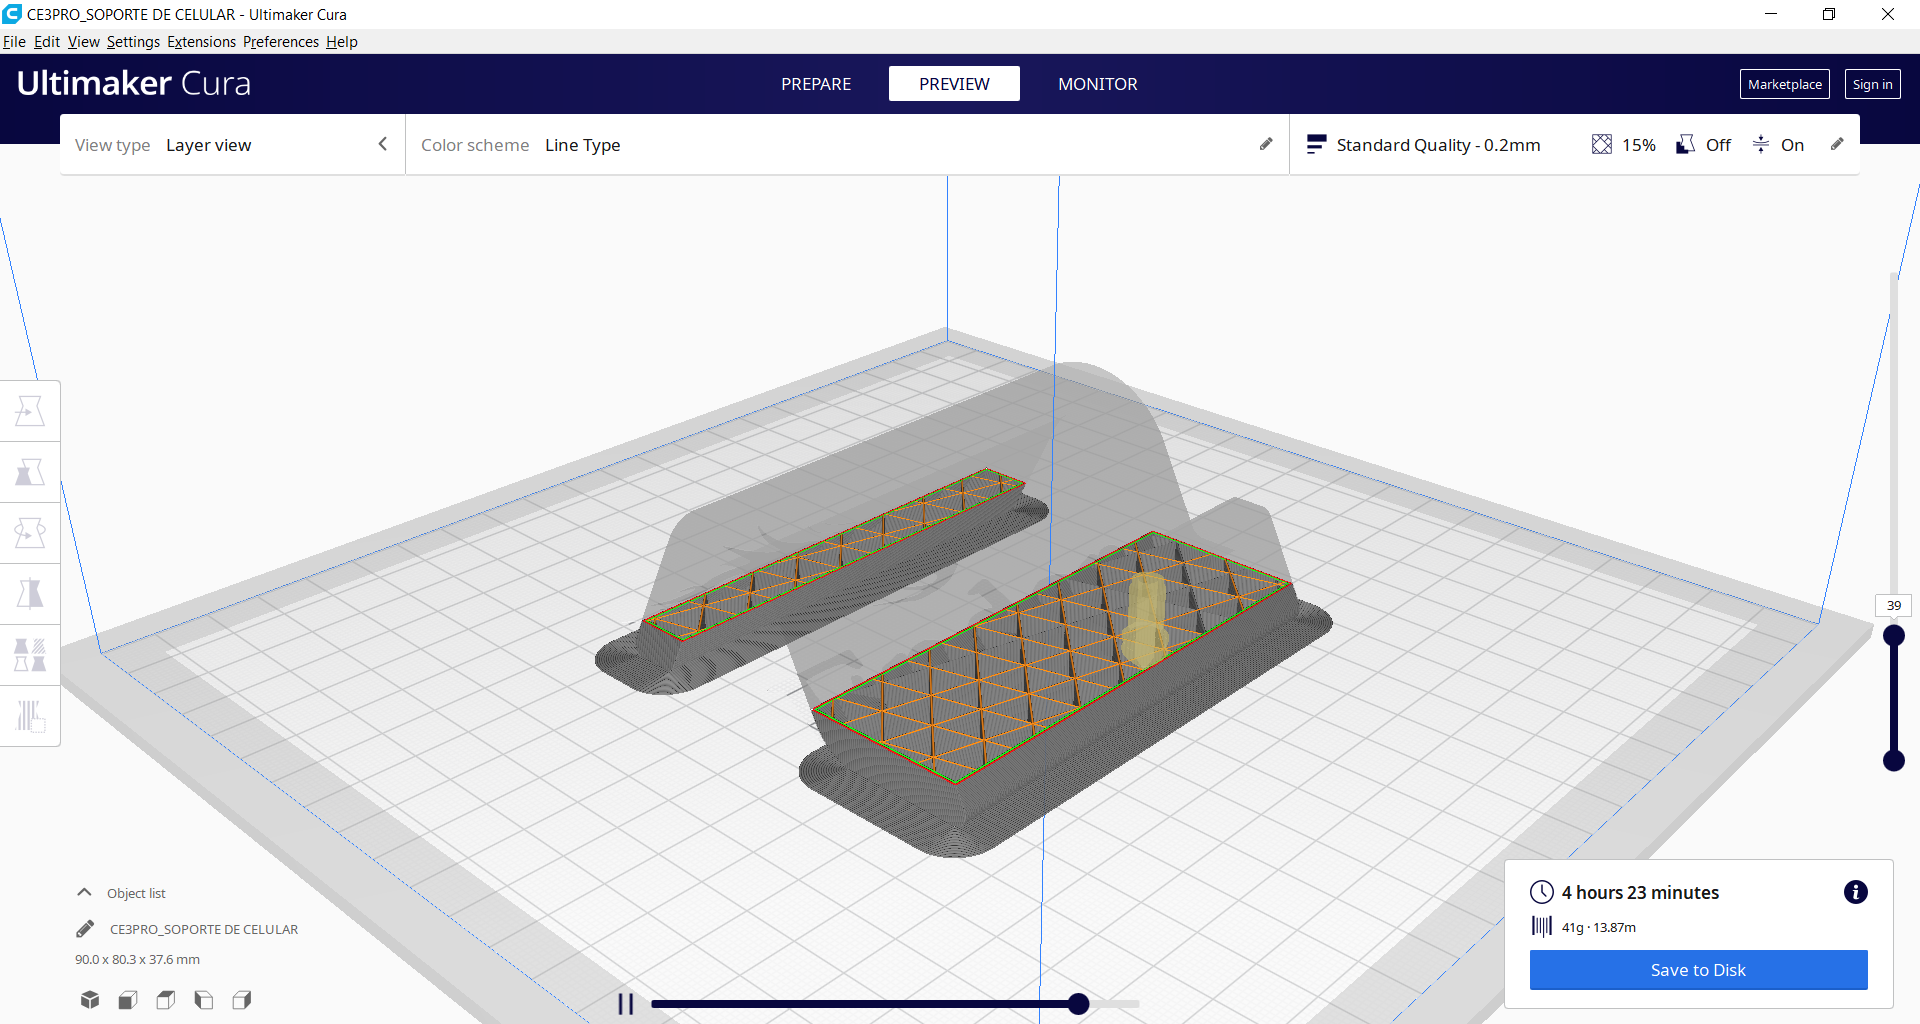Click the print time info icon
The height and width of the screenshot is (1024, 1920).
[1856, 892]
